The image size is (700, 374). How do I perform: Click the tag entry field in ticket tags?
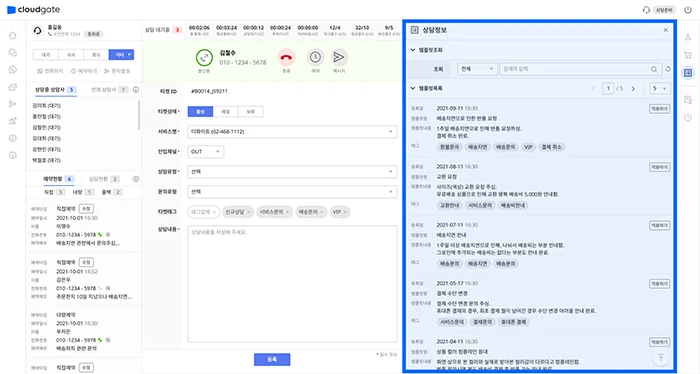pos(204,212)
